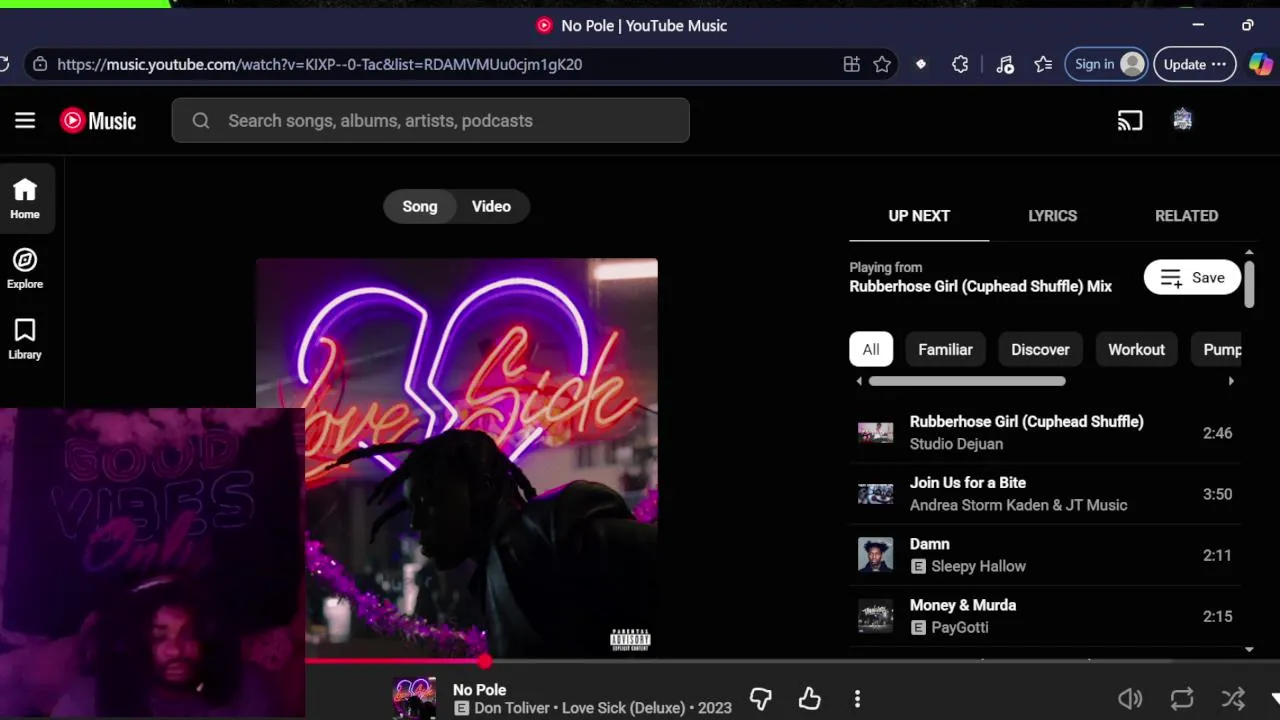Click the Update button's three-dot menu
The image size is (1280, 720).
pos(1218,64)
